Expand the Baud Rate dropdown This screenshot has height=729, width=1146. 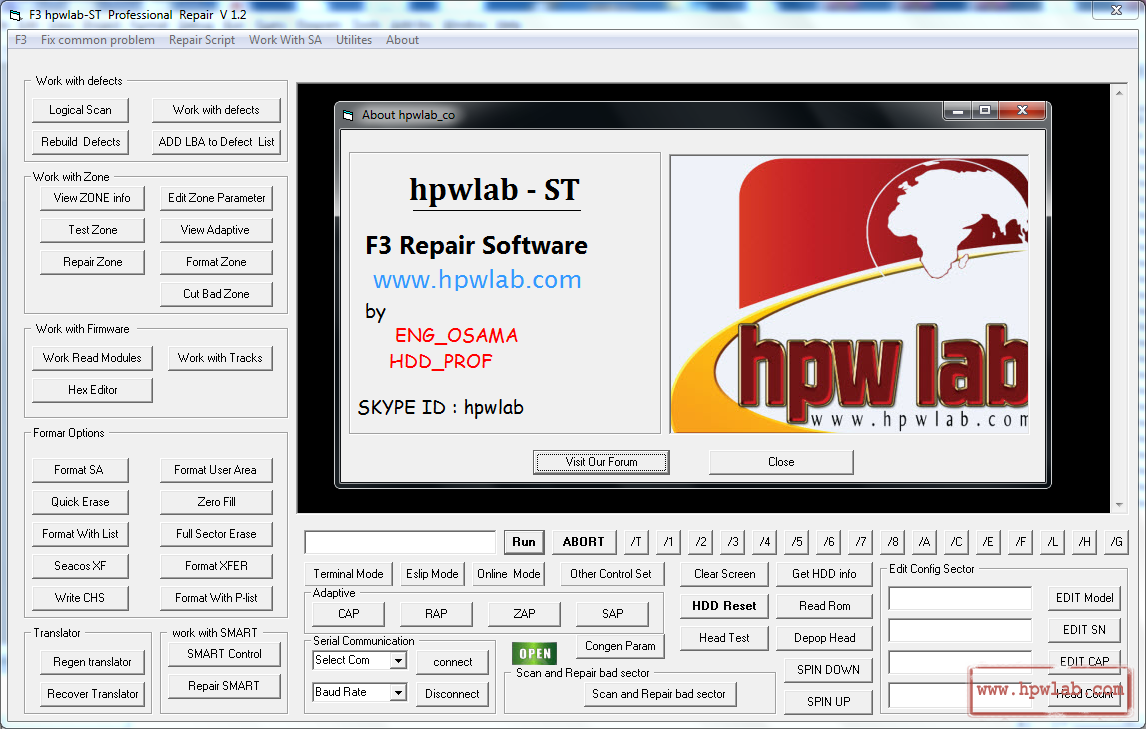(398, 692)
